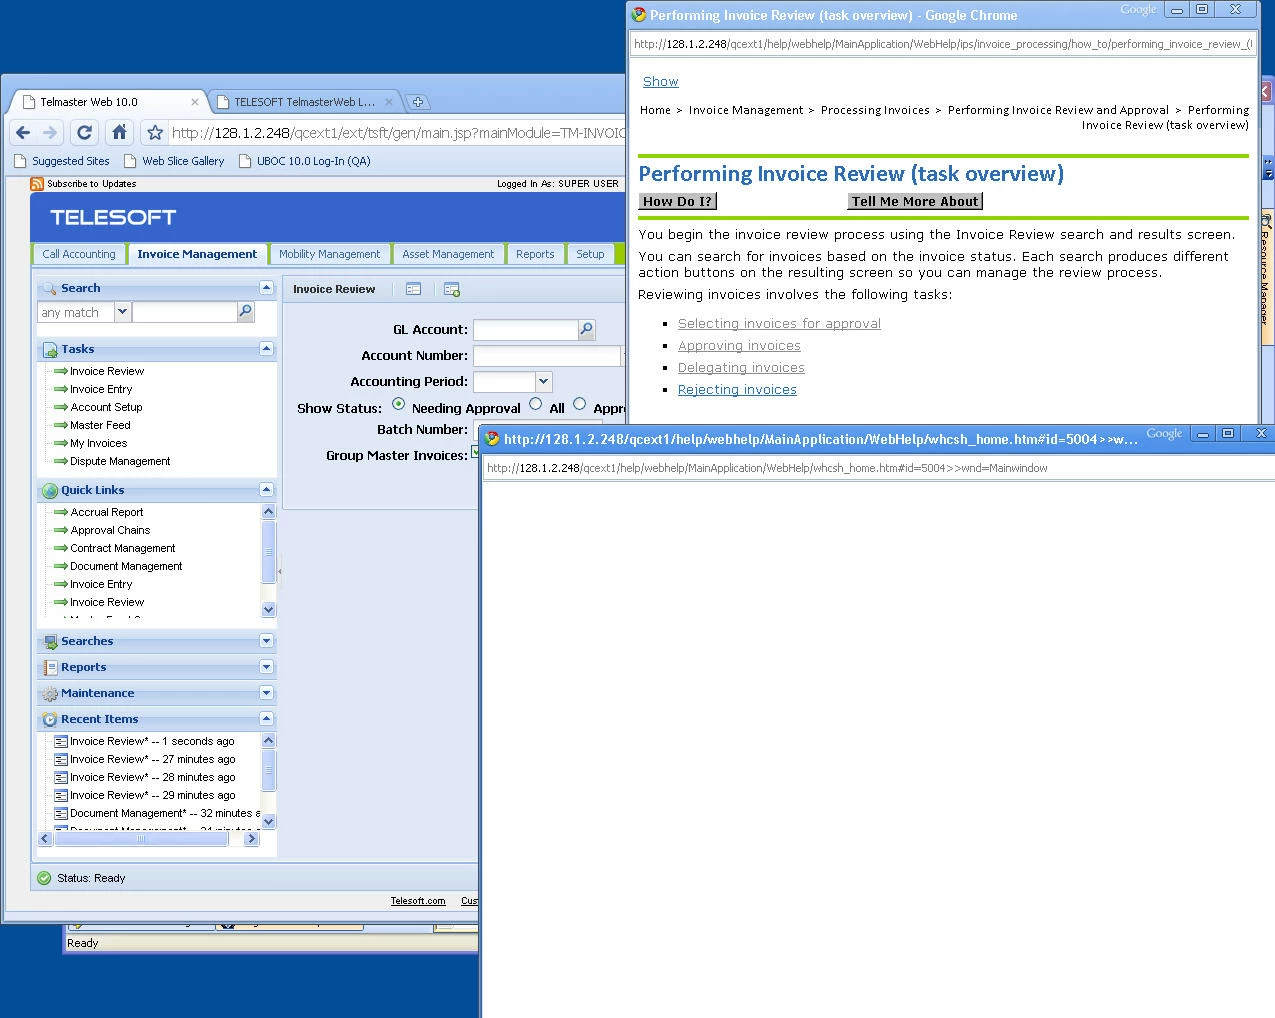Viewport: 1275px width, 1018px height.
Task: Open a new browser tab
Action: point(418,102)
